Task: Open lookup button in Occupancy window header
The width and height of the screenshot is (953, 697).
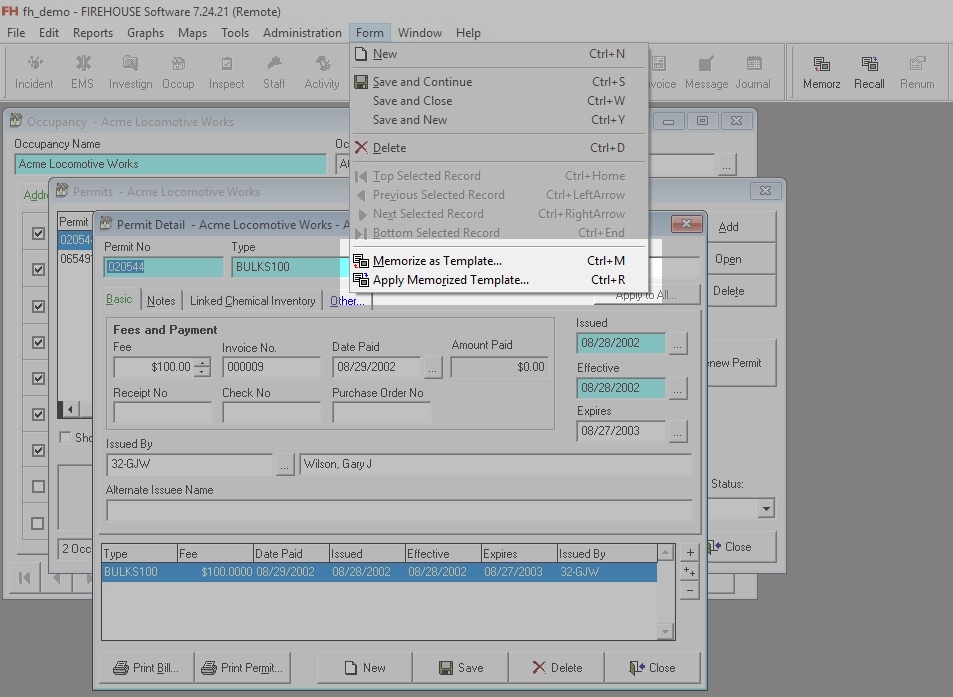Action: coord(726,164)
